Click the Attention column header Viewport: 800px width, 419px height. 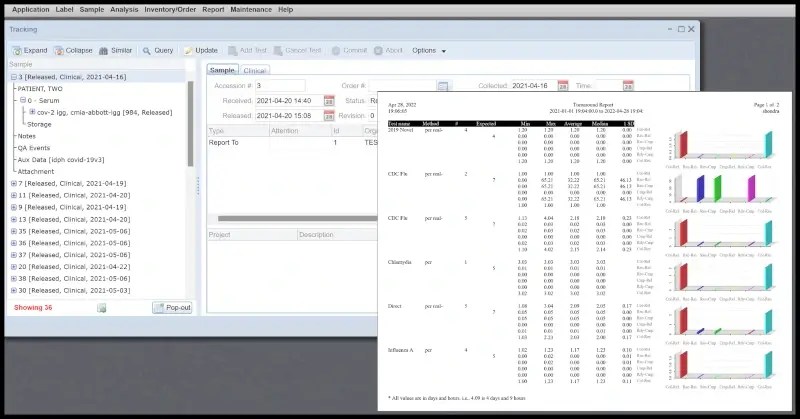[x=300, y=131]
